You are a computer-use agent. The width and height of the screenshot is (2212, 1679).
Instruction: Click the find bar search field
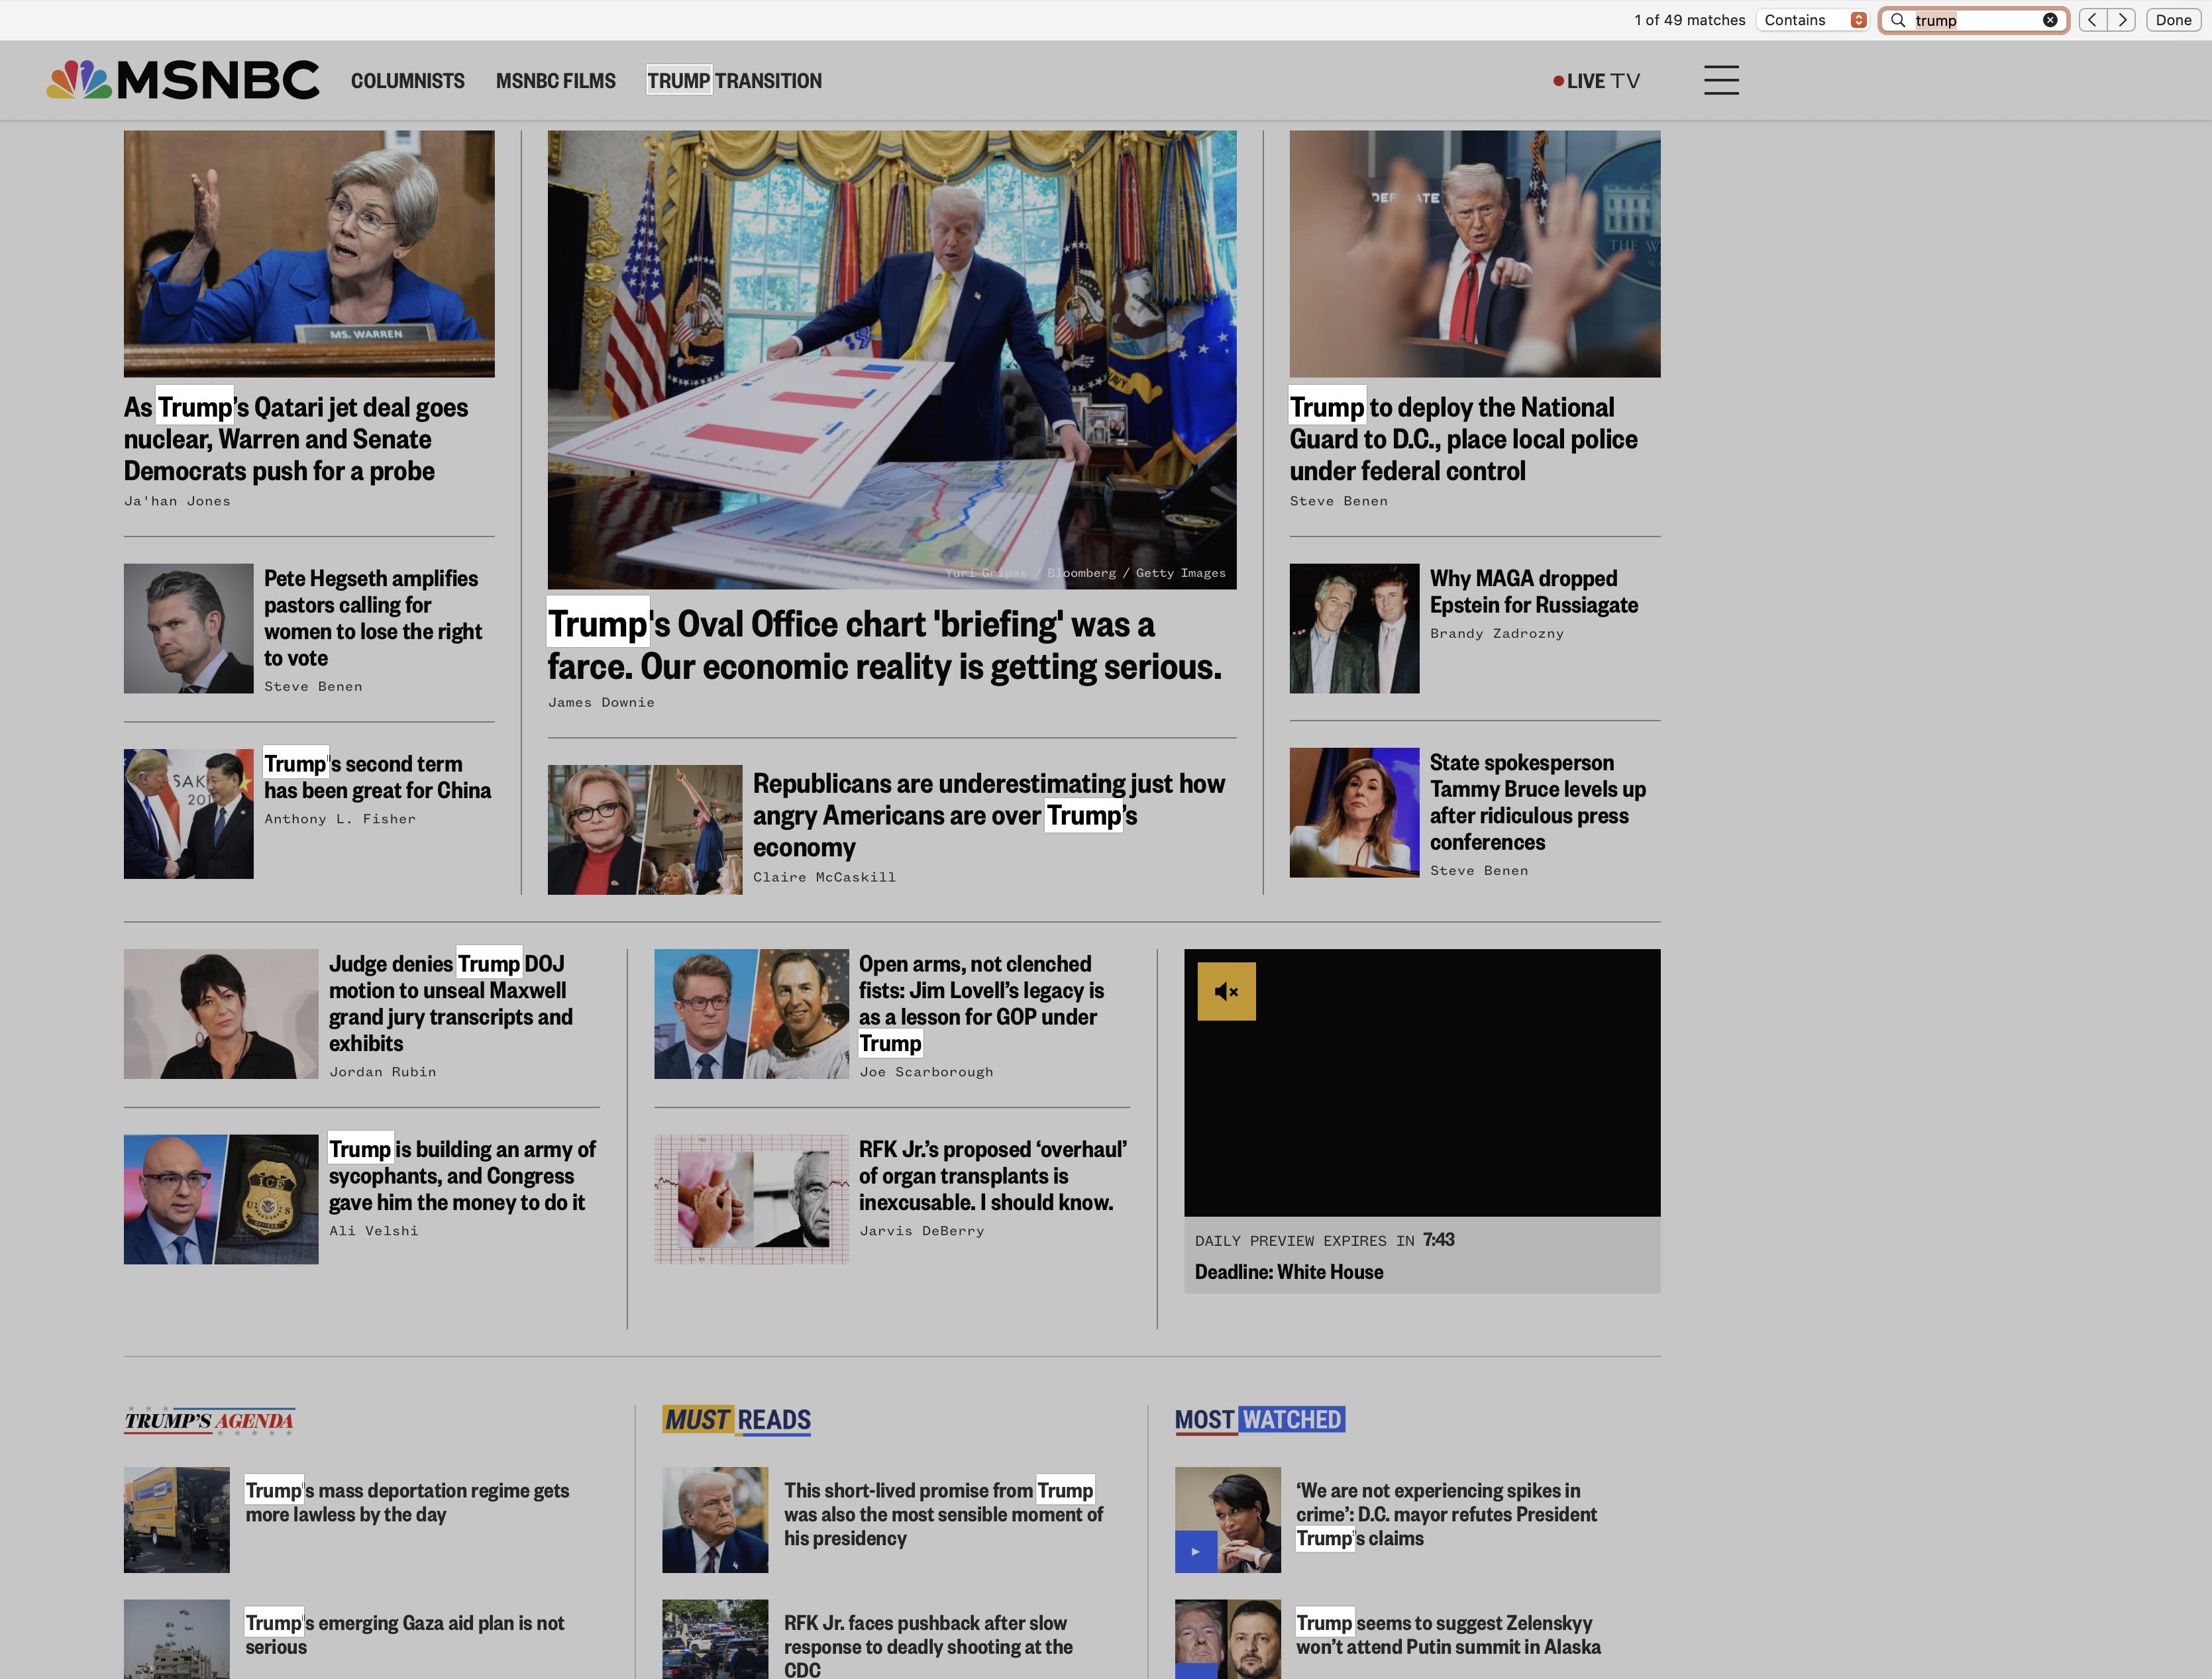click(x=1974, y=20)
